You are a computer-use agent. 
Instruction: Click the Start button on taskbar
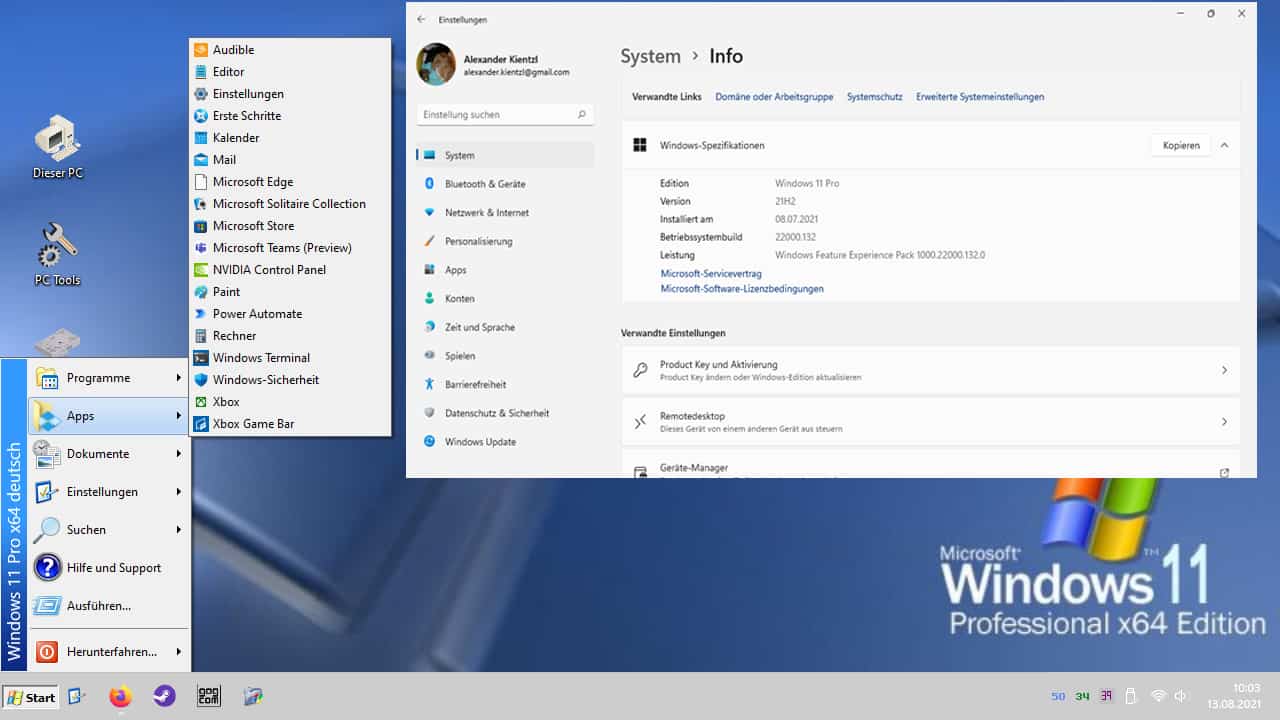31,697
